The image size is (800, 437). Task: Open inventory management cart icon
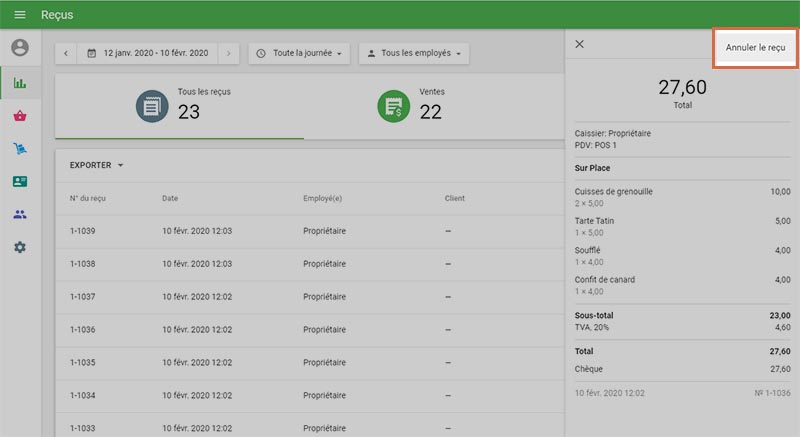click(20, 149)
